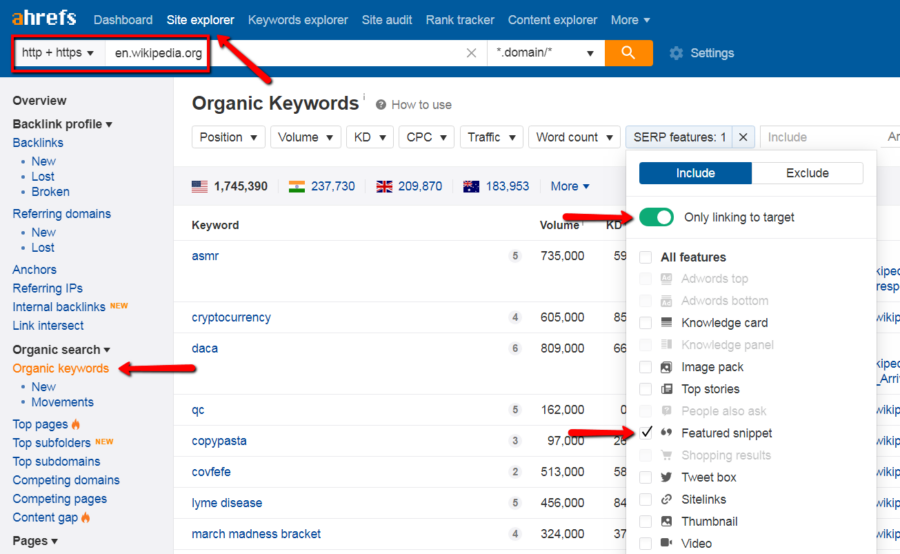This screenshot has height=554, width=900.
Task: Select the India flag country
Action: click(x=296, y=186)
